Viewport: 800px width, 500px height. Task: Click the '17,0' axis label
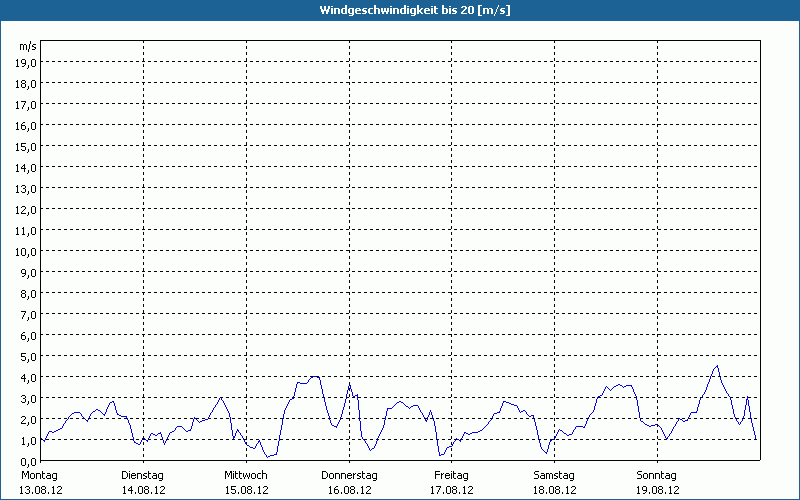point(26,105)
